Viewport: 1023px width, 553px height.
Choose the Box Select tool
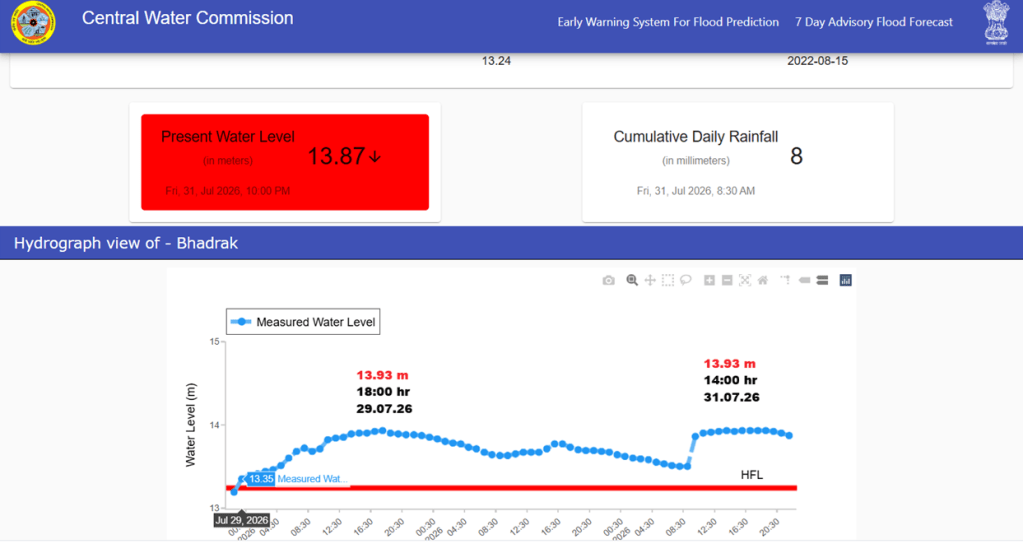point(667,280)
